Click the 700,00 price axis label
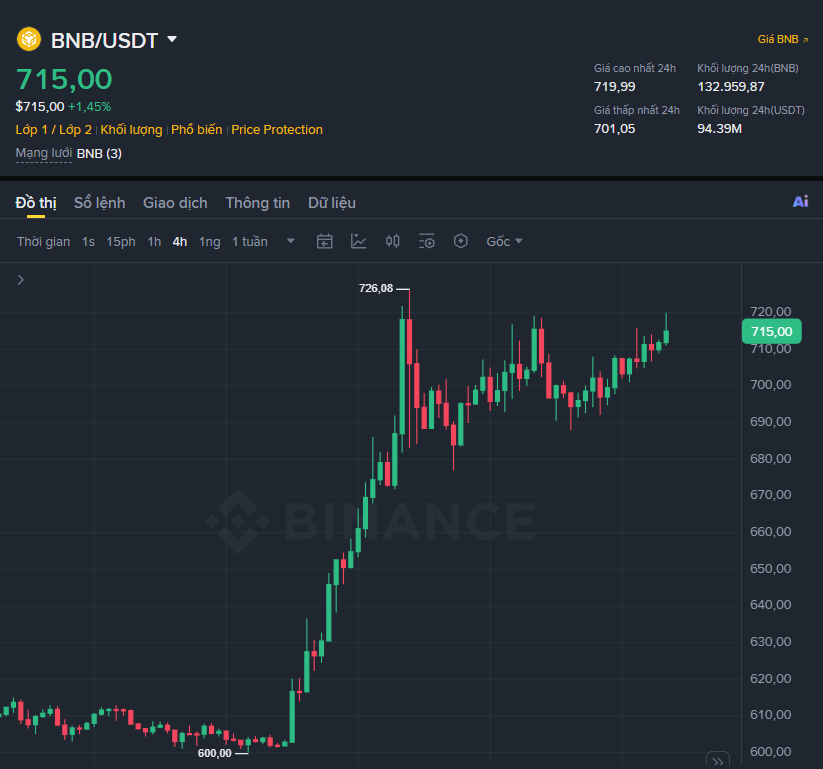 [x=771, y=385]
